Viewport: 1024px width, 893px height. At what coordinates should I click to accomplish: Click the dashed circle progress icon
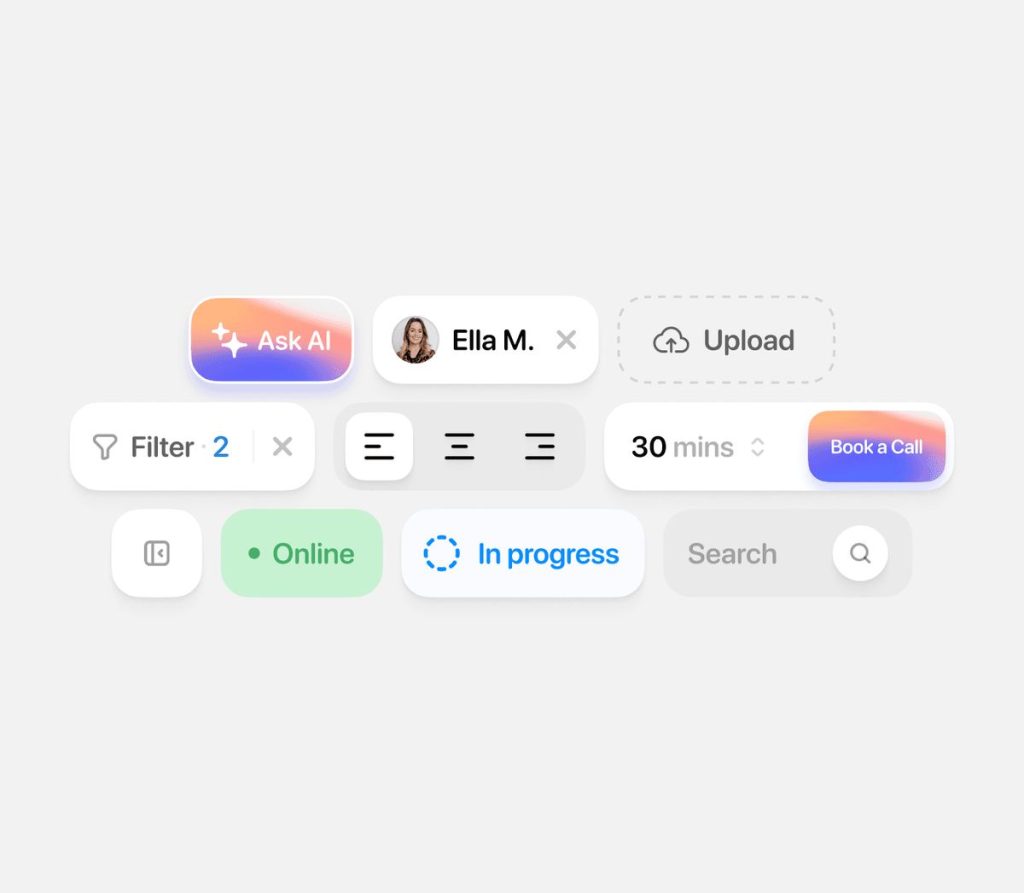click(441, 553)
